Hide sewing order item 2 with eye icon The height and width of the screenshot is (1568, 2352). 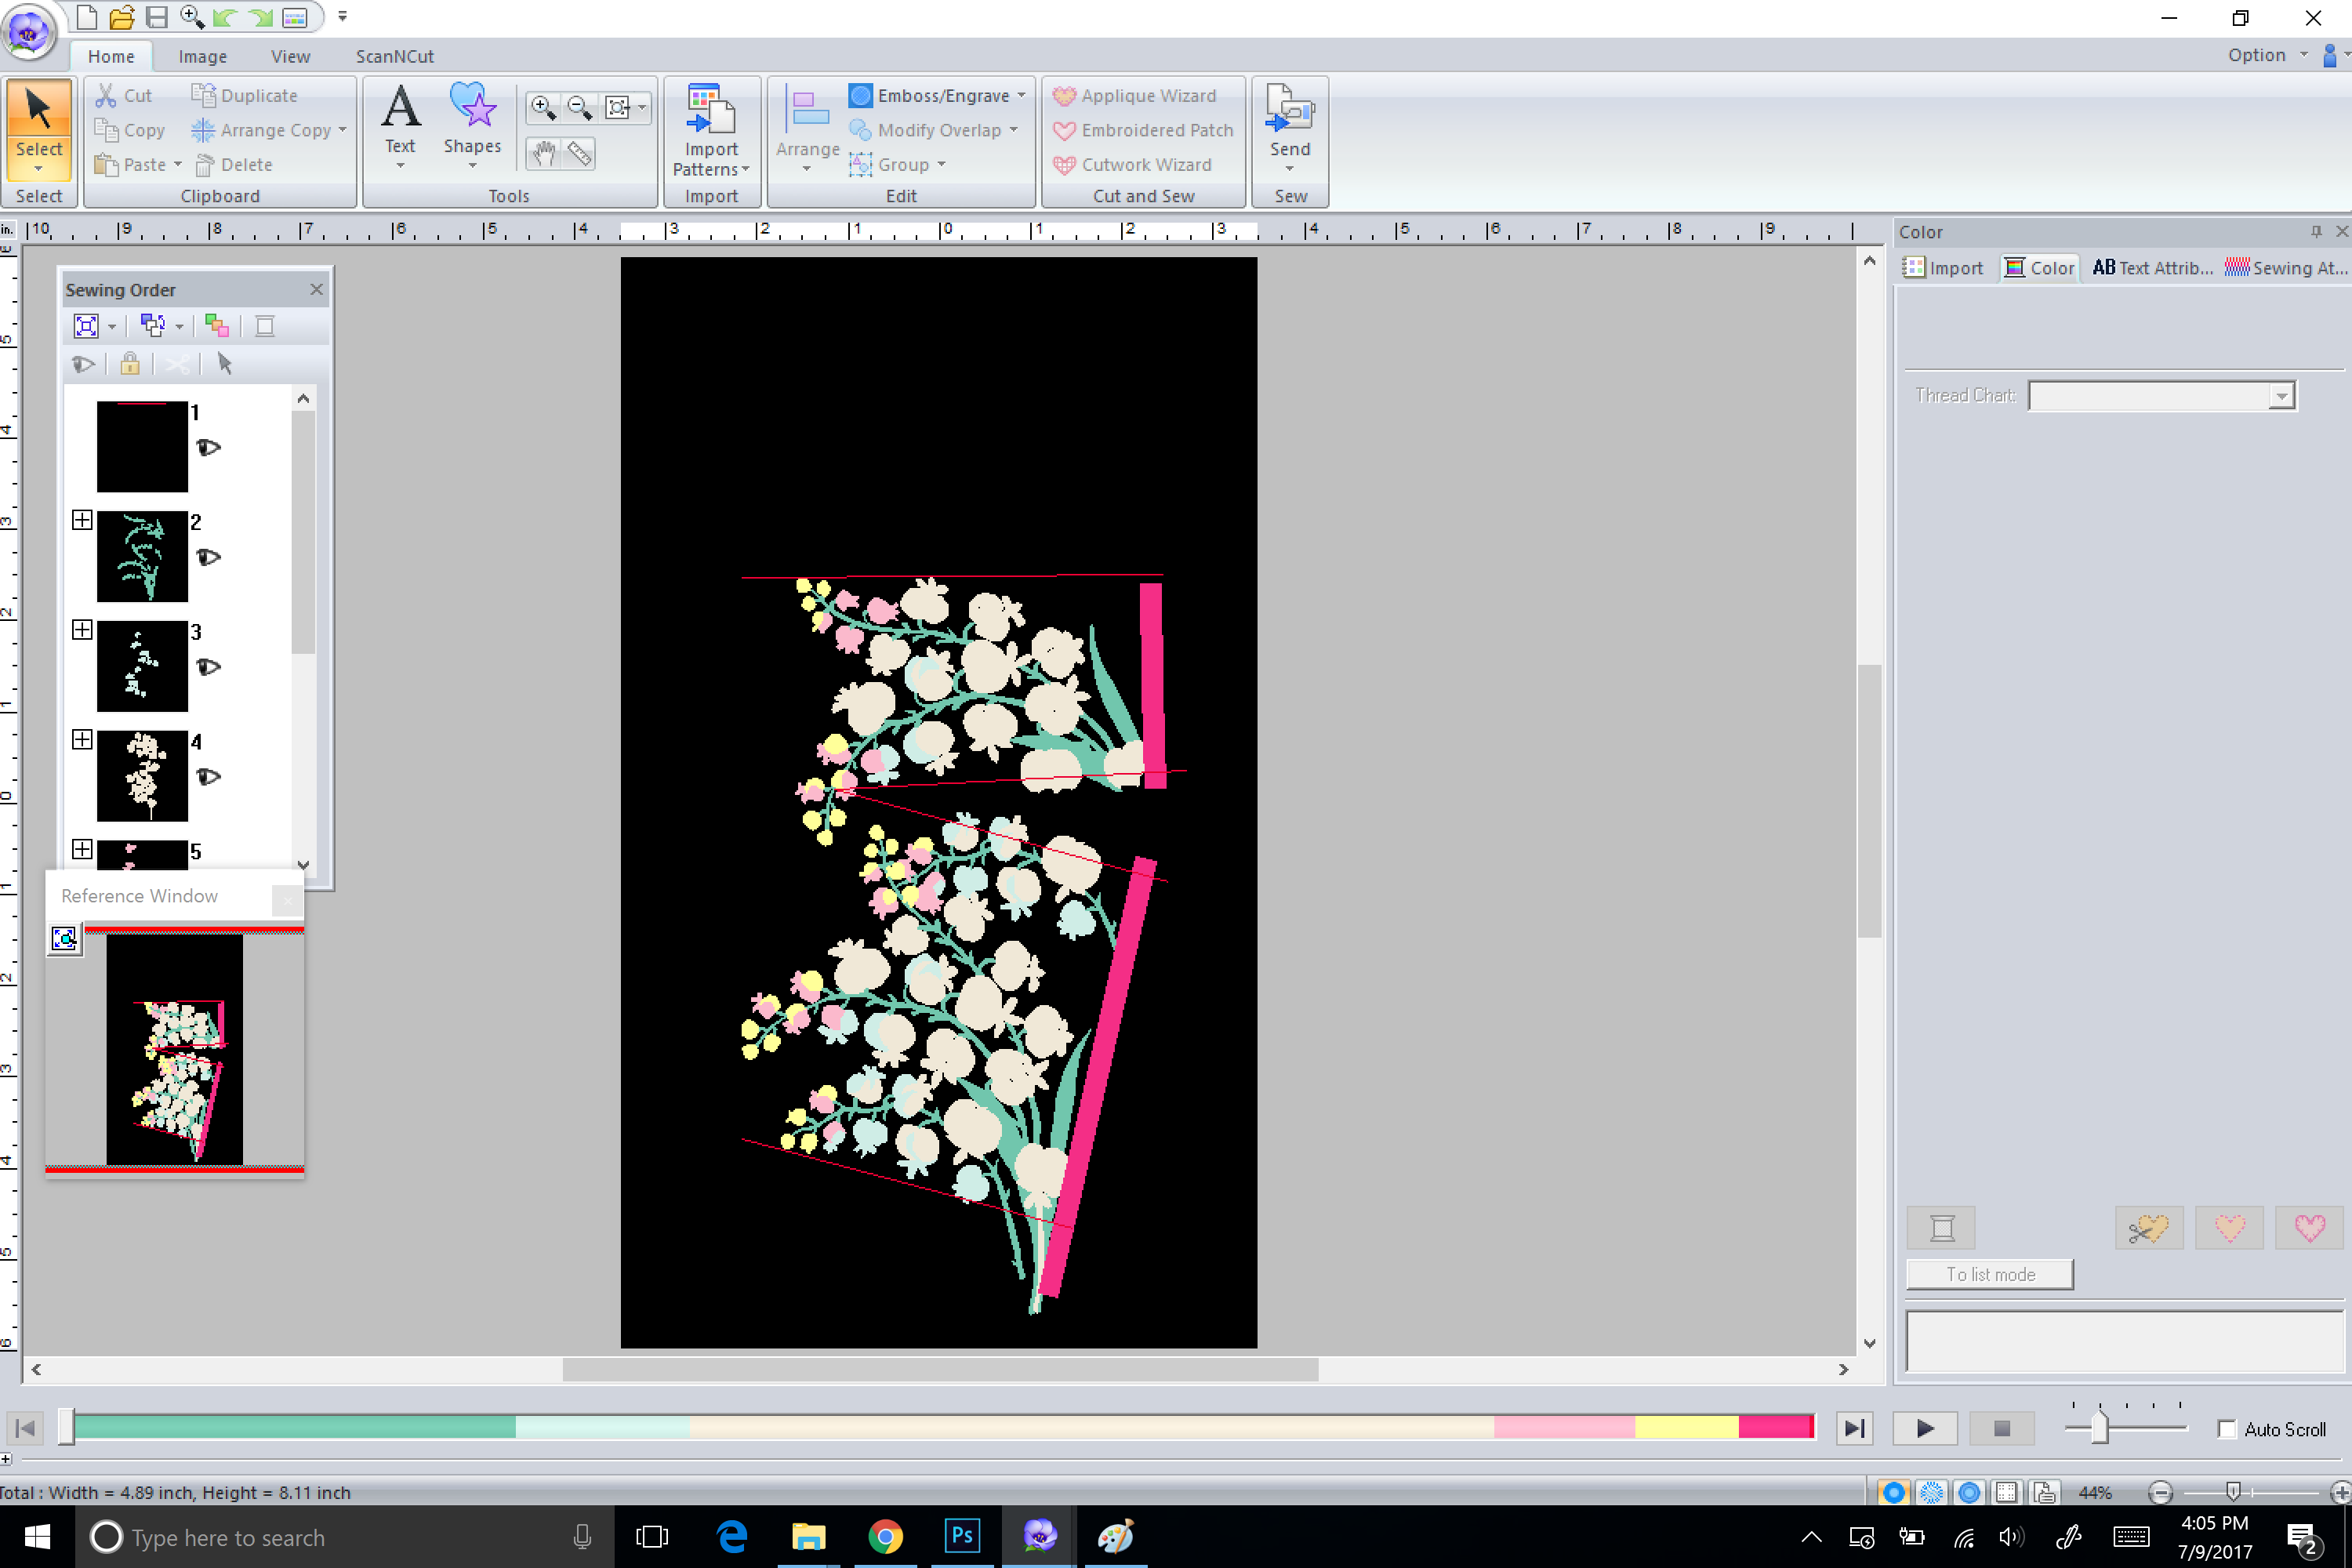(208, 557)
